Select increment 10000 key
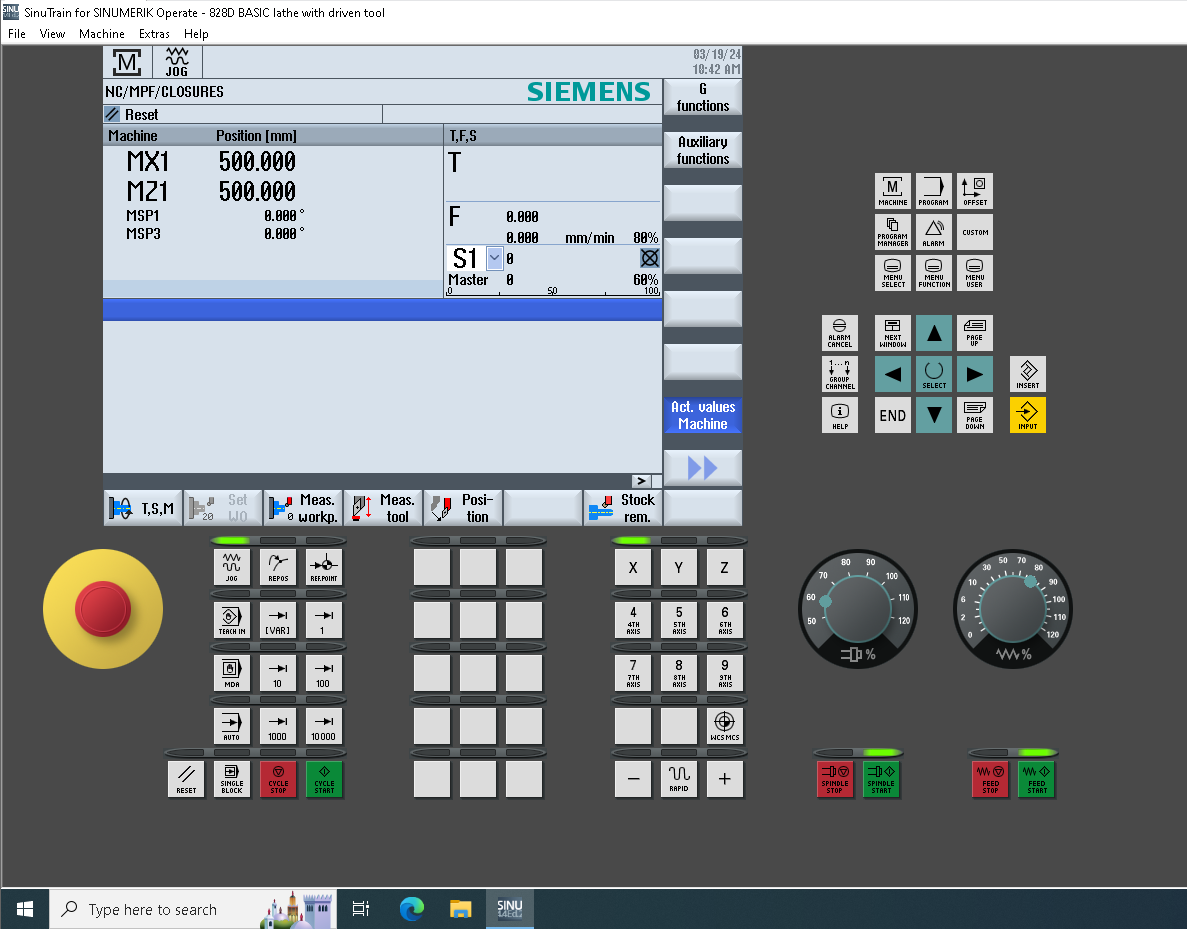Screen dimensions: 1187x929 [324, 725]
